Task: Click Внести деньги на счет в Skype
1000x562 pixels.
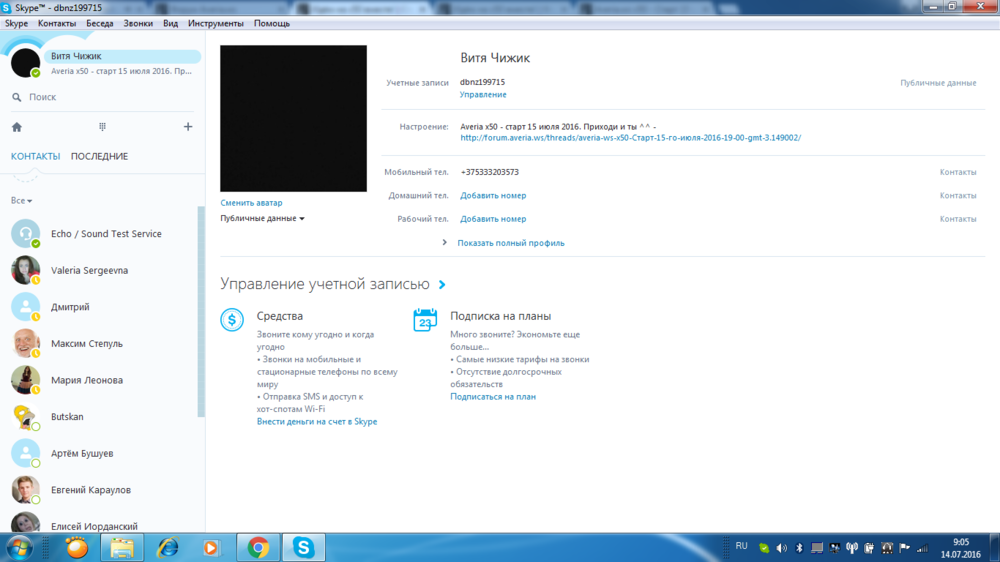Action: [x=317, y=422]
